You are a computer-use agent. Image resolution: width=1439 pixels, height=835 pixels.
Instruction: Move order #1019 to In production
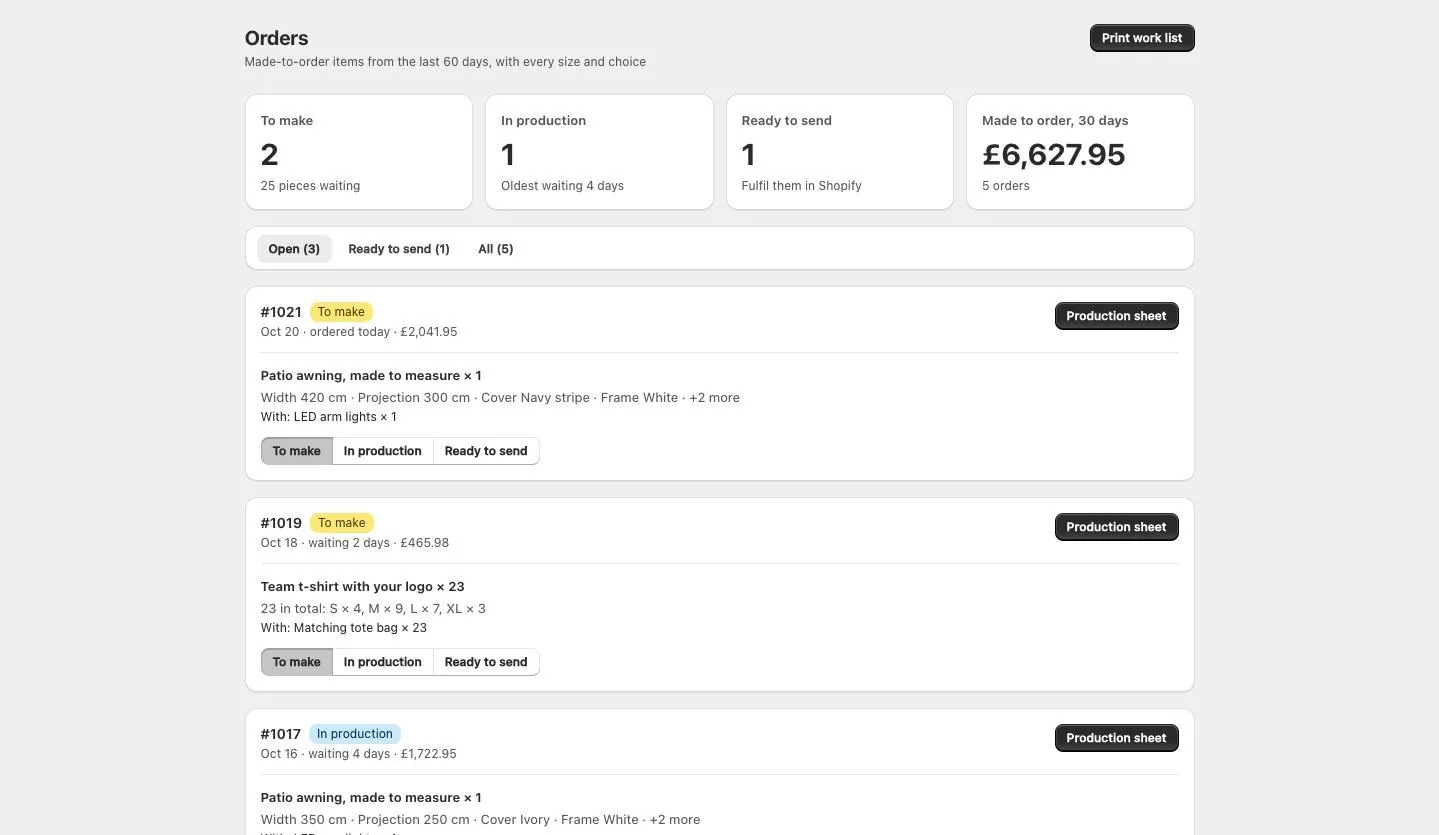(x=383, y=662)
